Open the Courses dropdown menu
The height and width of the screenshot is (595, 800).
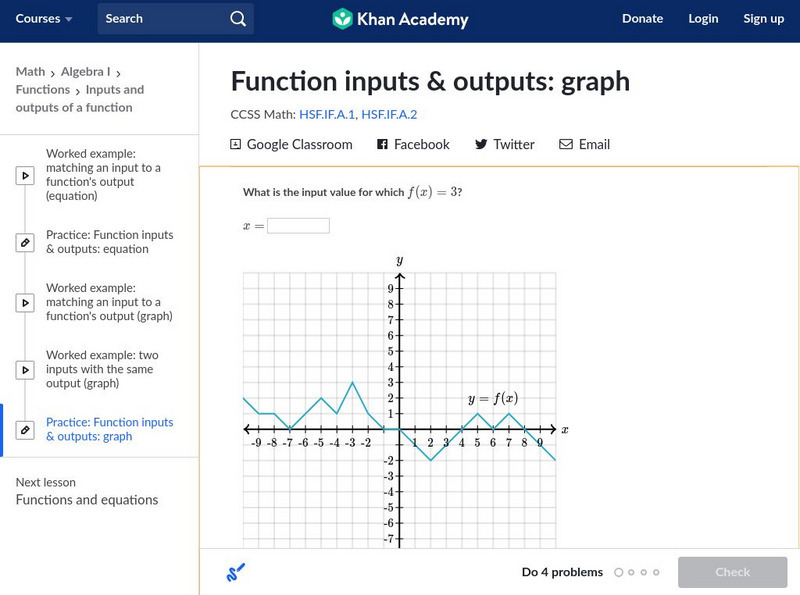click(x=44, y=19)
